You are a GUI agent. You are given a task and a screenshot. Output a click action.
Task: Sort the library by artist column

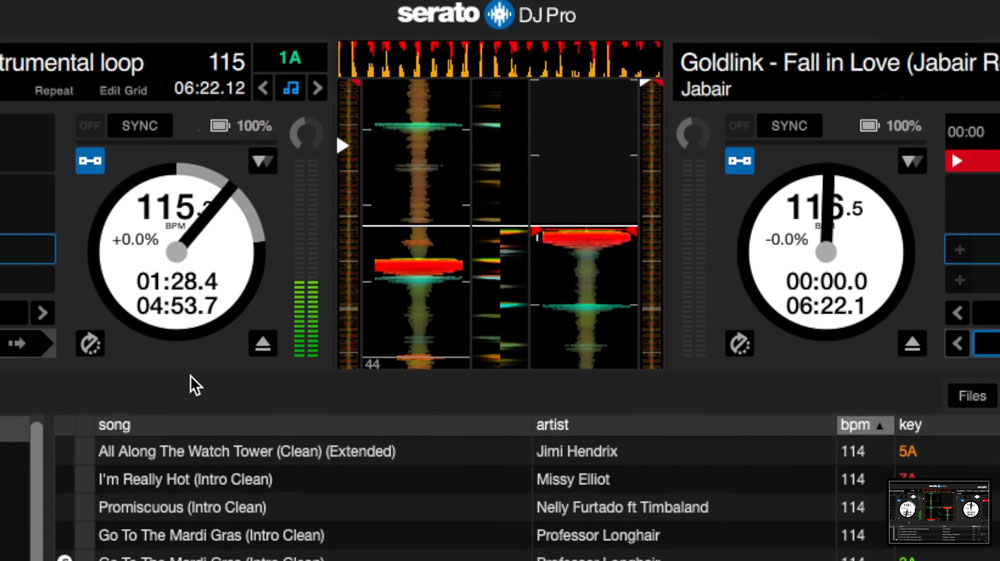[684, 425]
